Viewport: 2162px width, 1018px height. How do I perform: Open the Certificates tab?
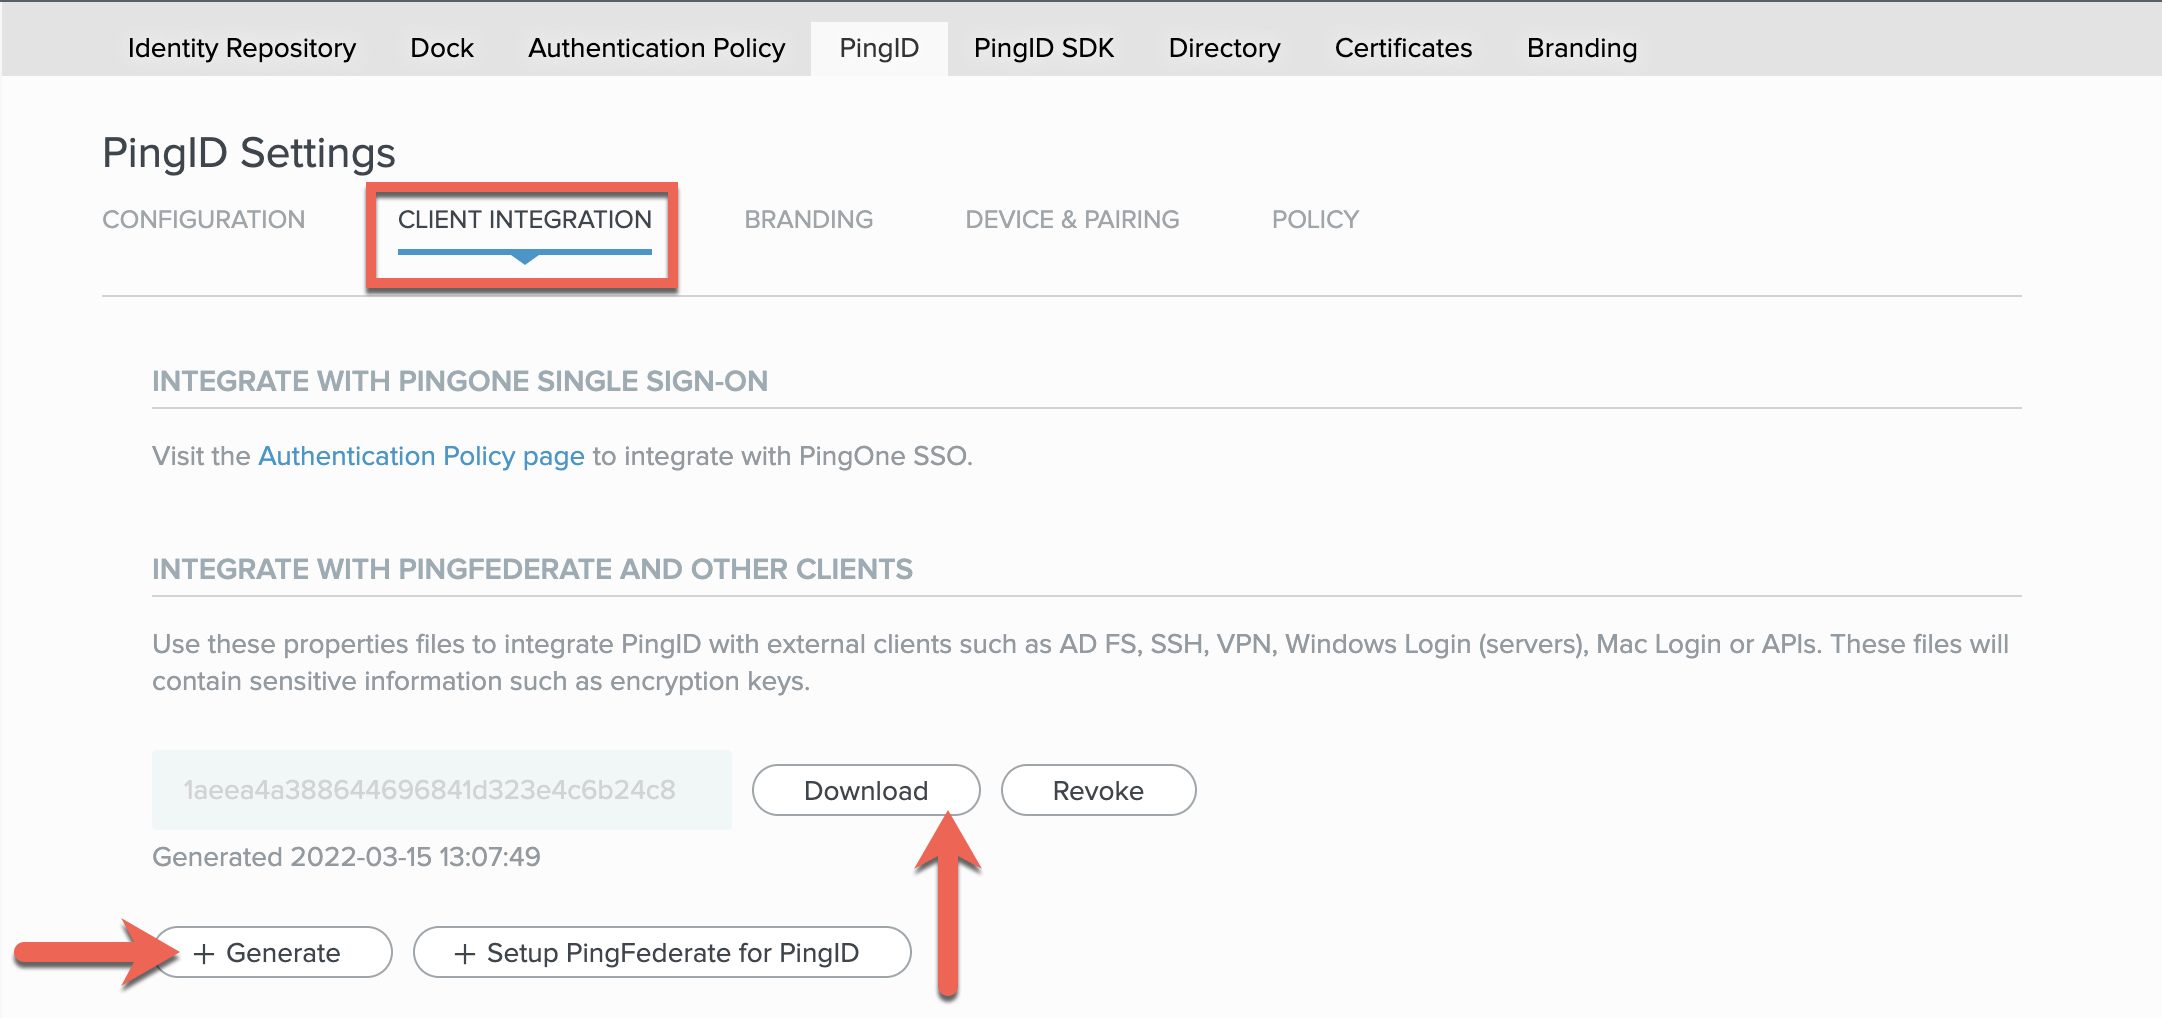tap(1402, 47)
